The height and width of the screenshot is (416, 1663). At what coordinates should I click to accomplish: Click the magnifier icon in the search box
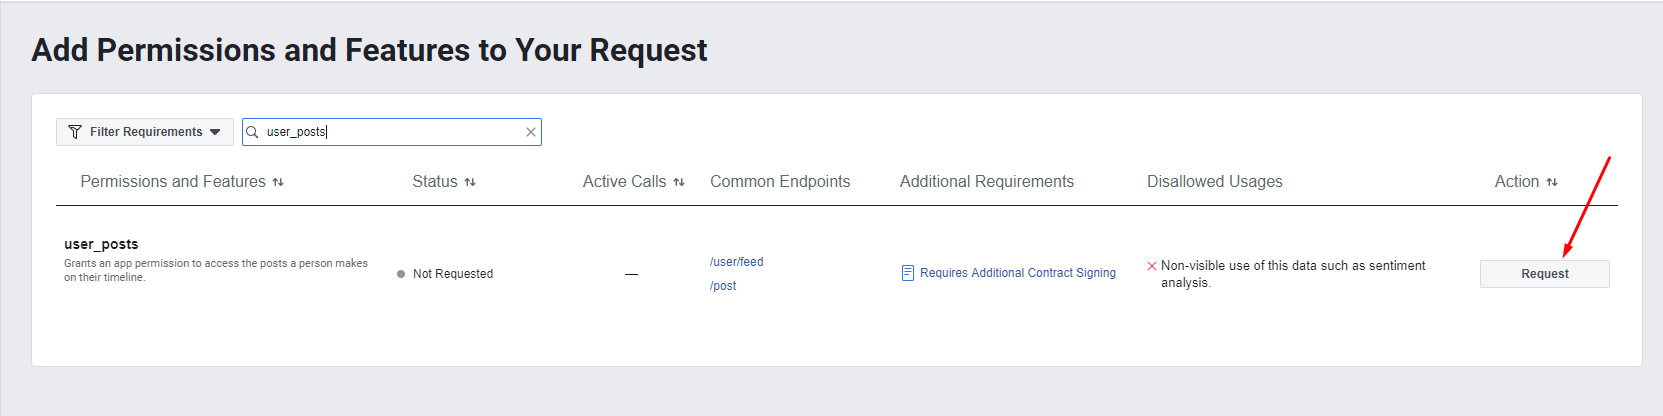(253, 132)
